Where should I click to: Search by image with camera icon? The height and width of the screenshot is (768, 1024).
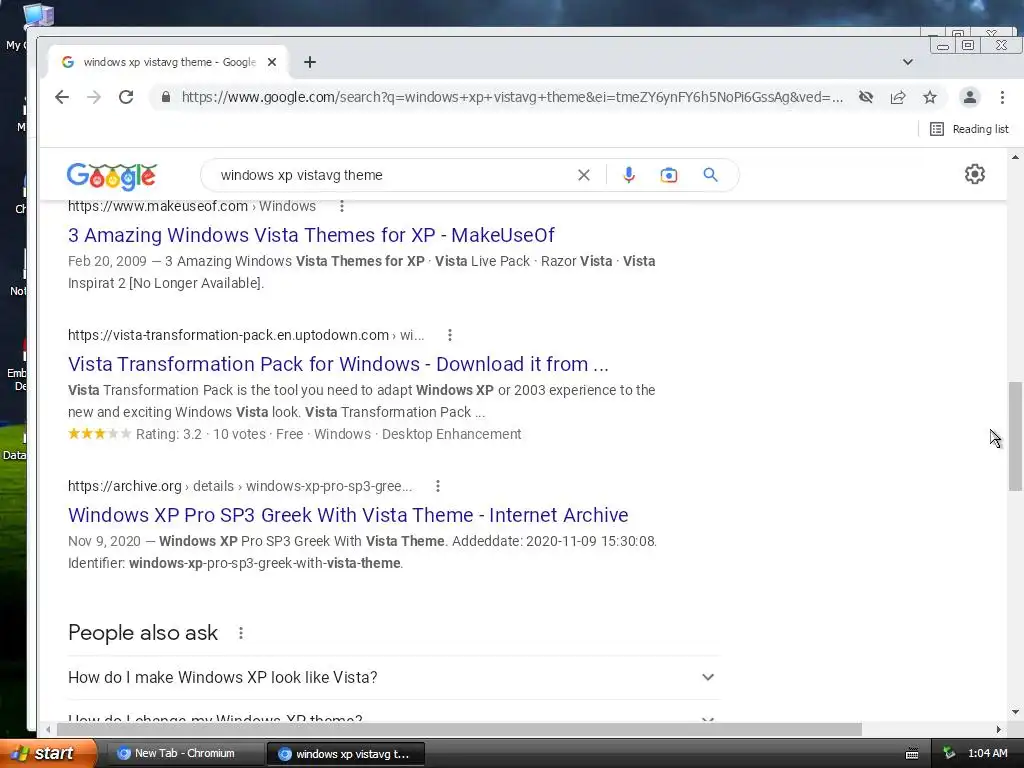(669, 175)
